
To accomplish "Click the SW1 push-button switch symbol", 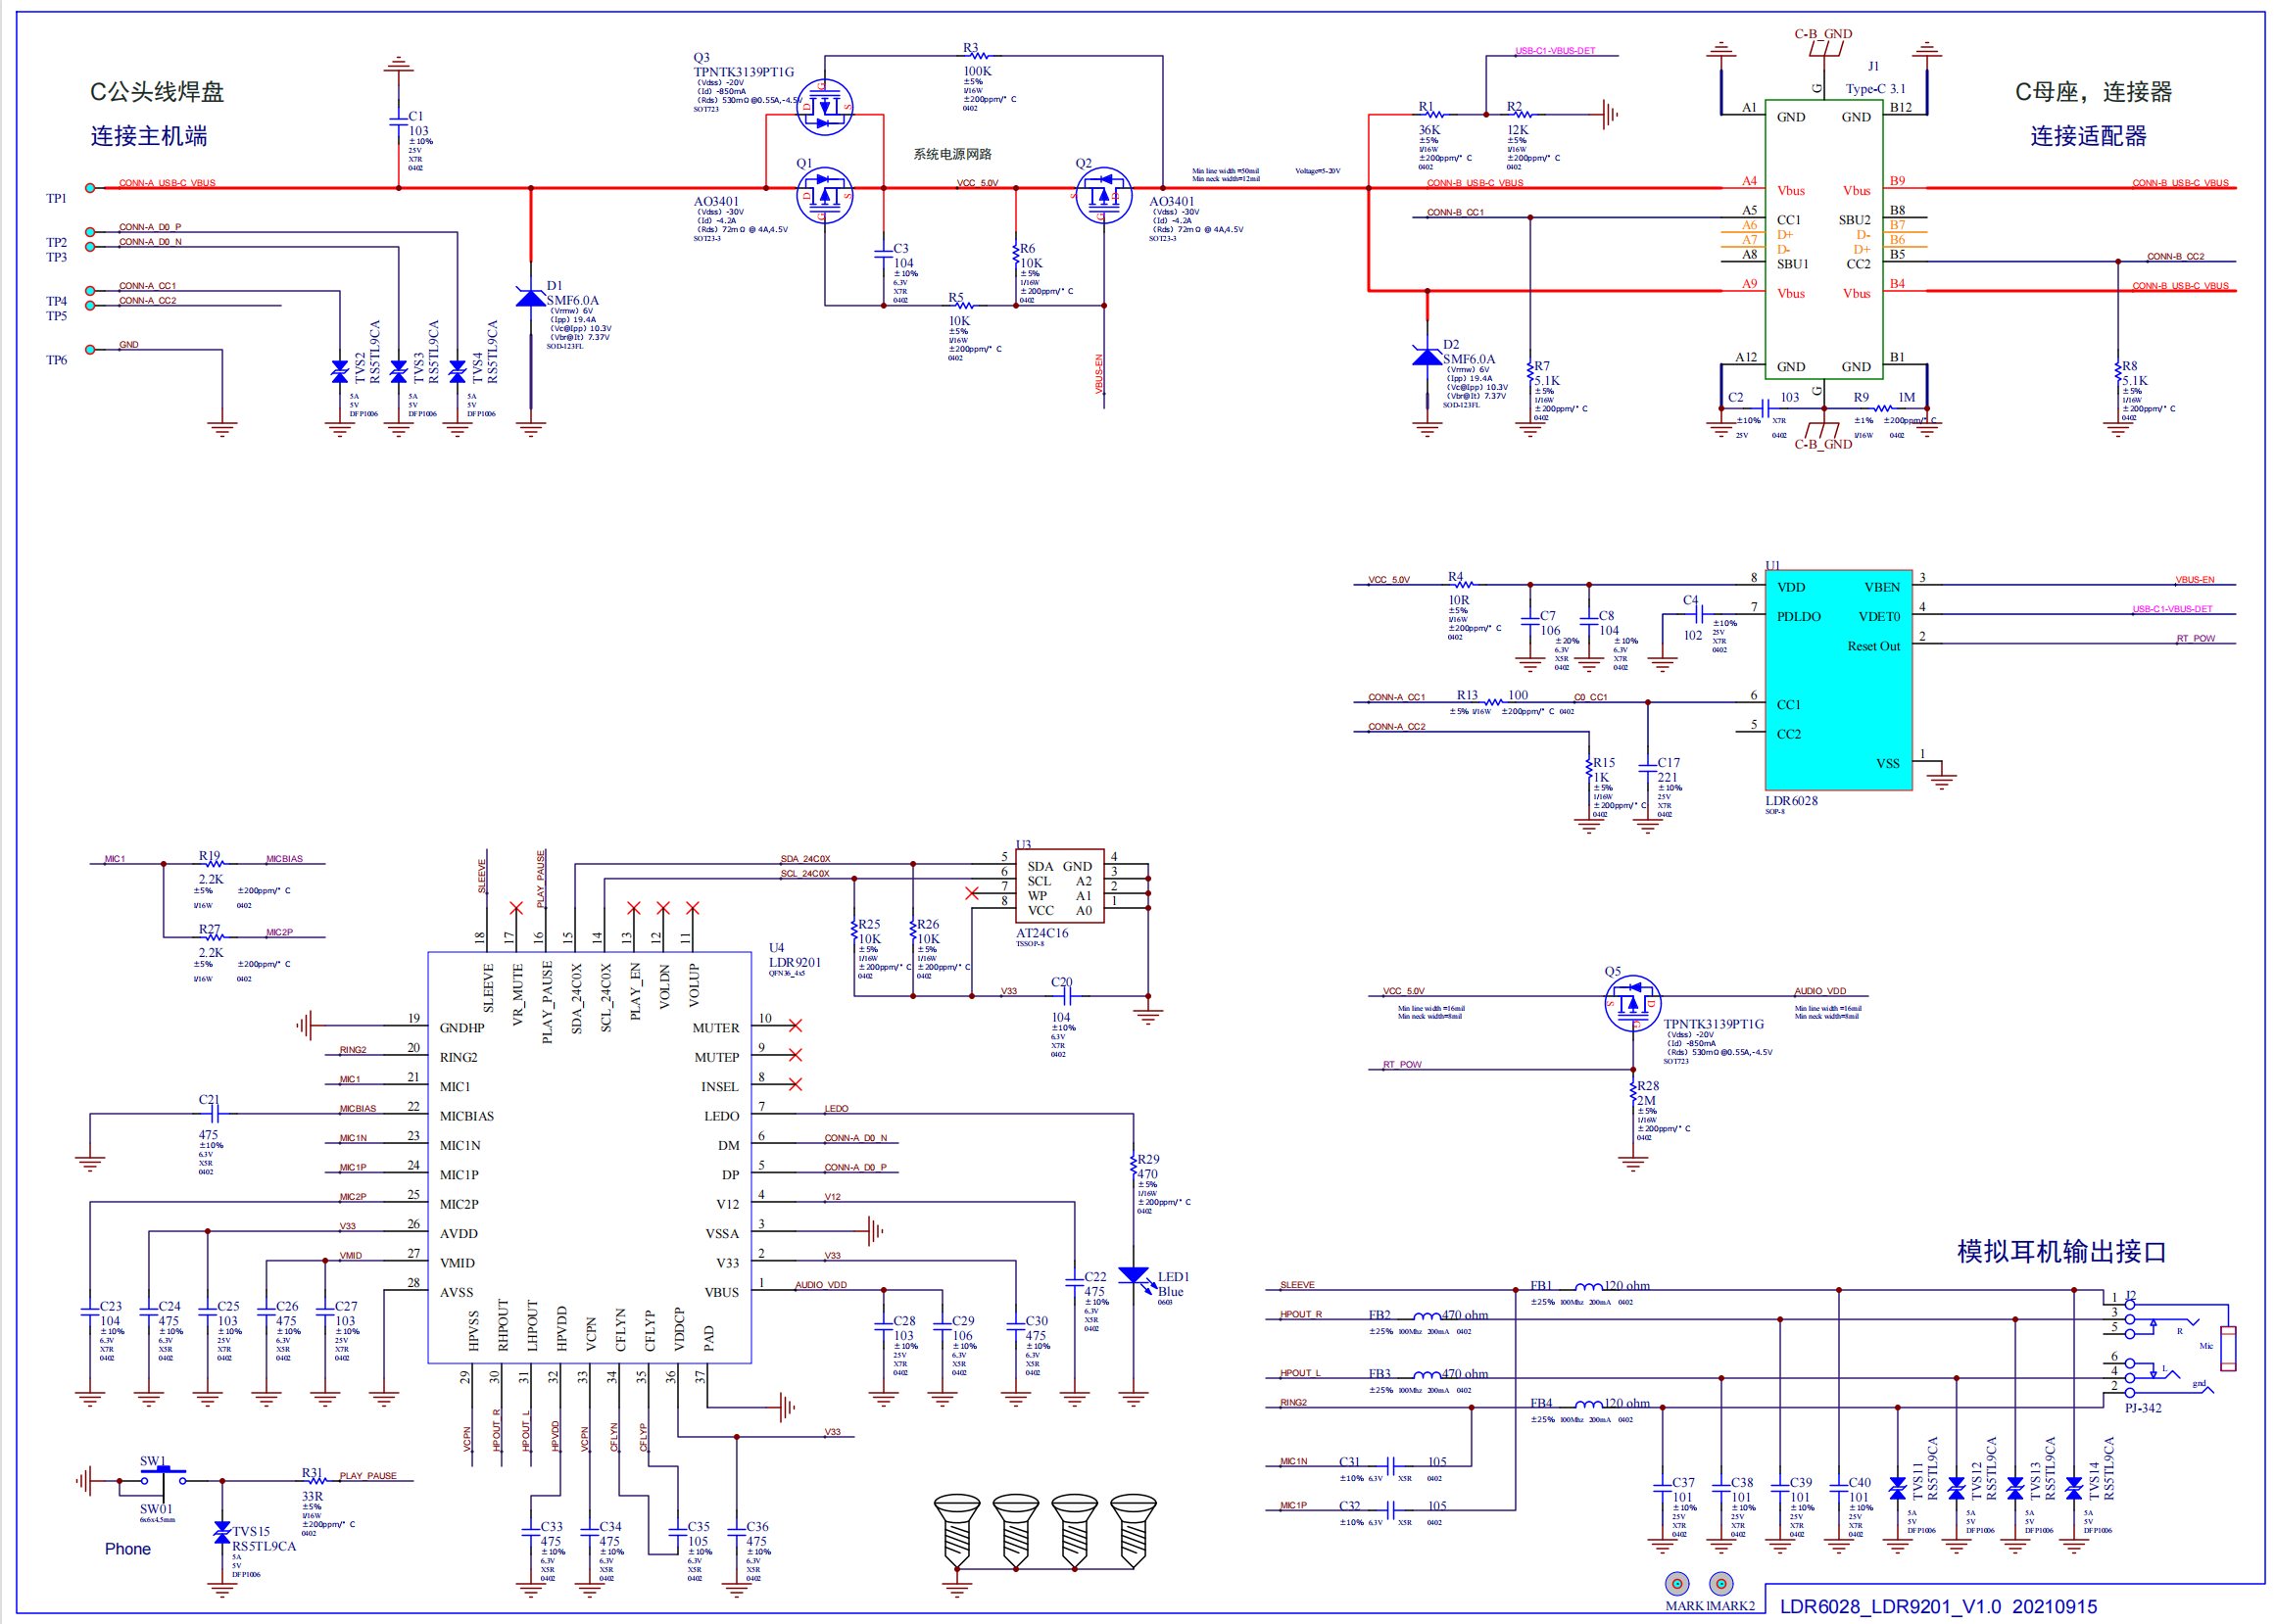I will pyautogui.click(x=162, y=1477).
